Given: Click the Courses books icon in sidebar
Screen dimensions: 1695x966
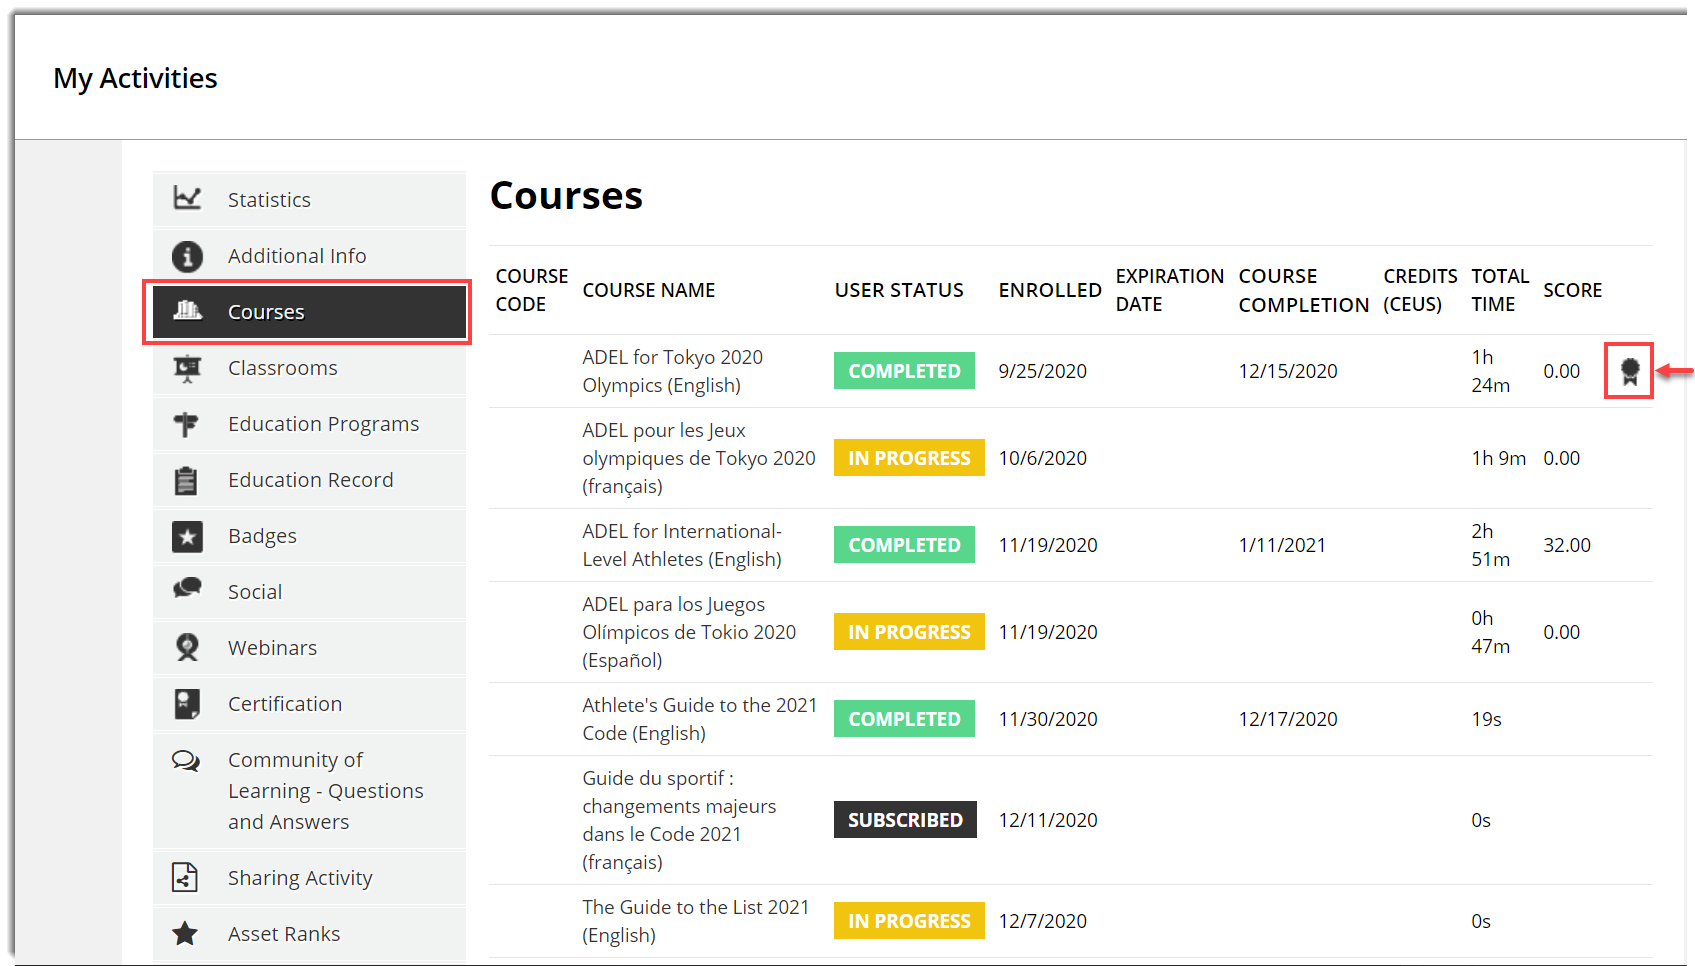Looking at the screenshot, I should tap(187, 311).
